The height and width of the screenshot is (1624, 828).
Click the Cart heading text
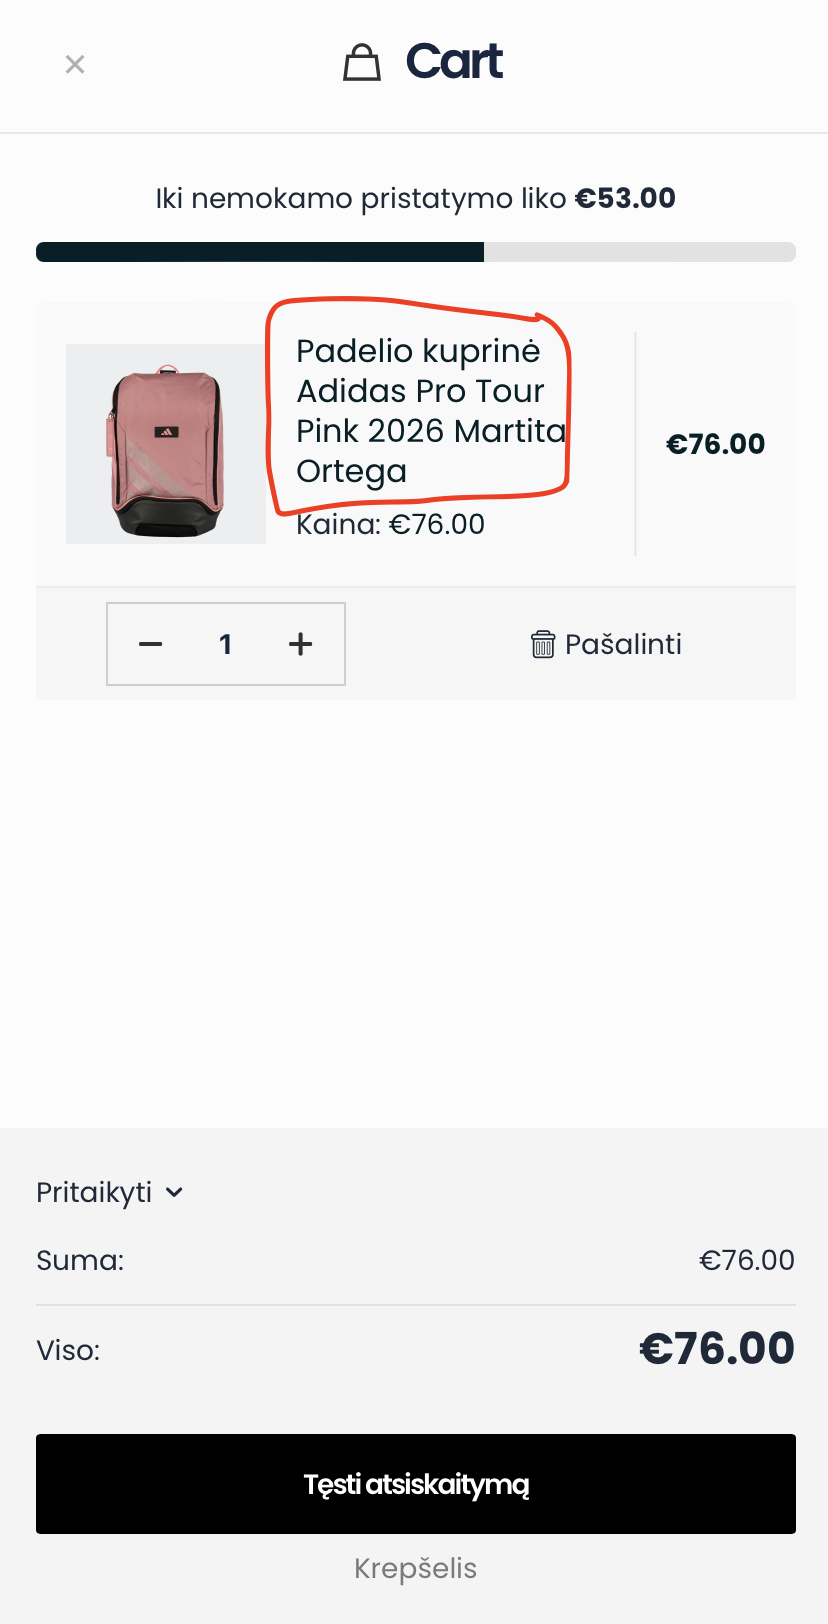click(x=454, y=62)
